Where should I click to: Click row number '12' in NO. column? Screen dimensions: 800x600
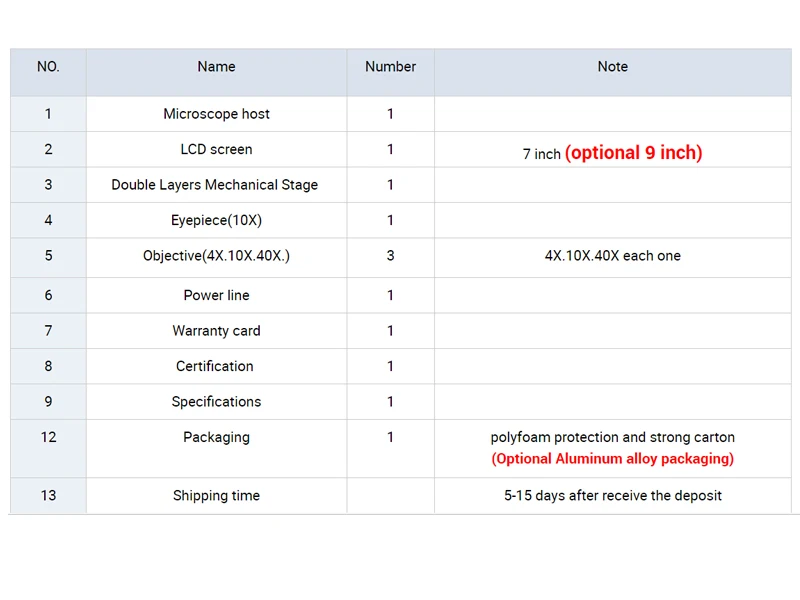click(48, 437)
